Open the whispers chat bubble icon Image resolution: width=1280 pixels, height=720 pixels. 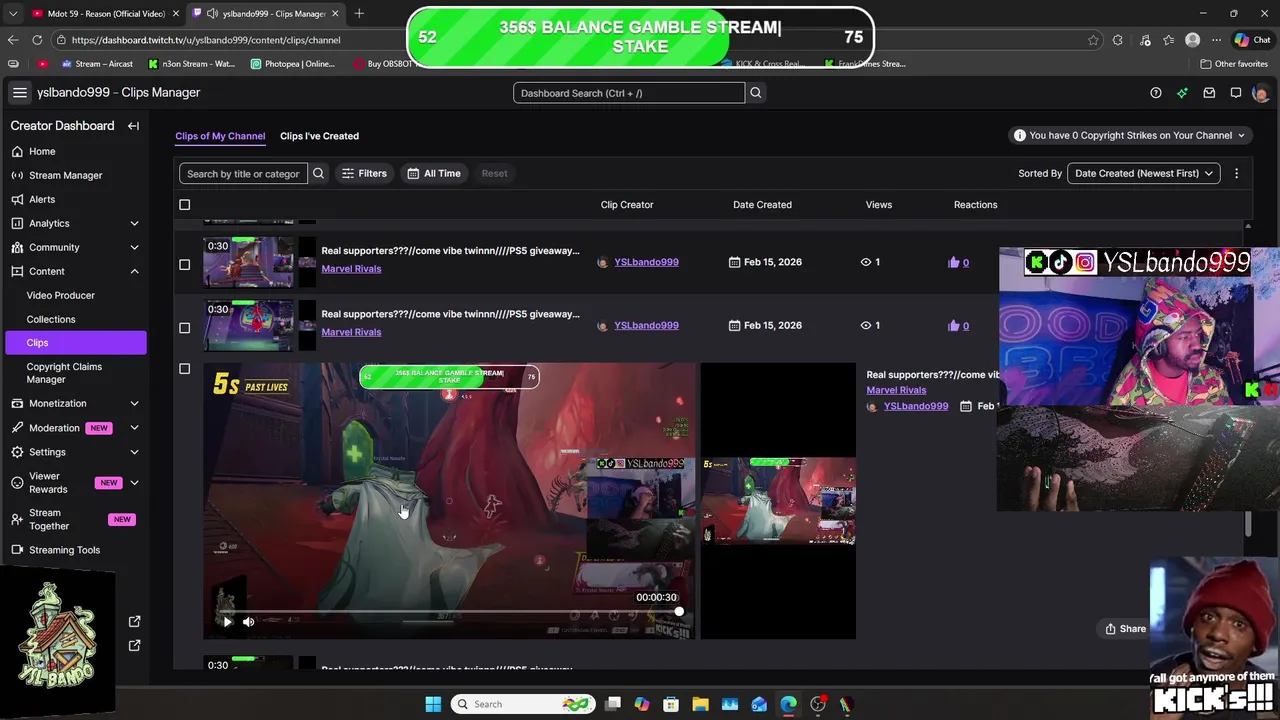[x=1236, y=93]
